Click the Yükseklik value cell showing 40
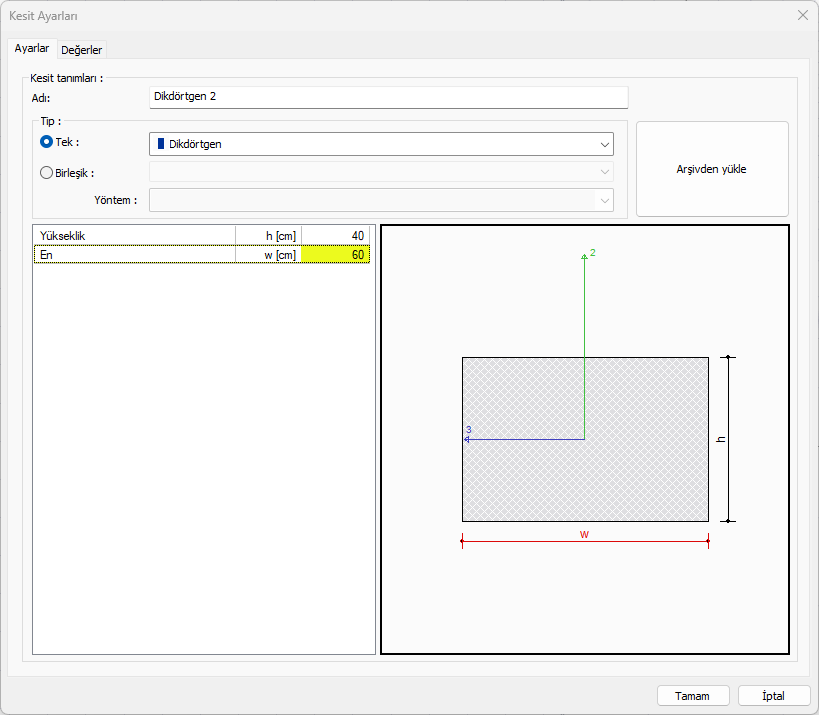Image resolution: width=819 pixels, height=715 pixels. [336, 235]
